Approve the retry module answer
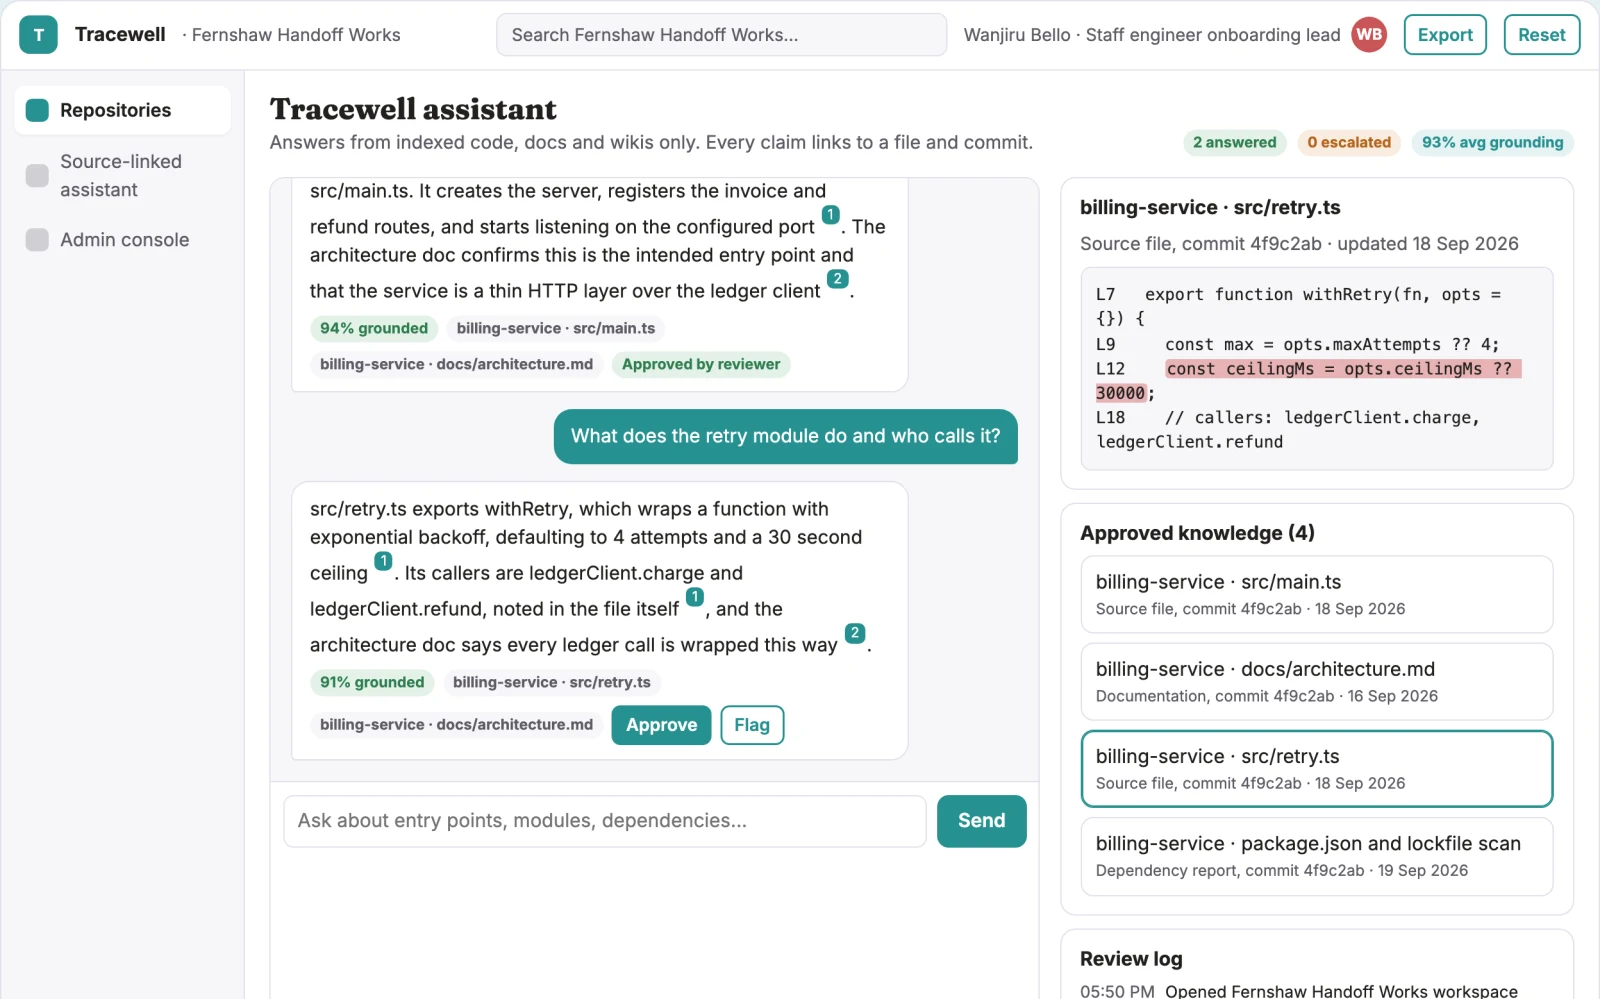This screenshot has width=1600, height=999. click(661, 725)
